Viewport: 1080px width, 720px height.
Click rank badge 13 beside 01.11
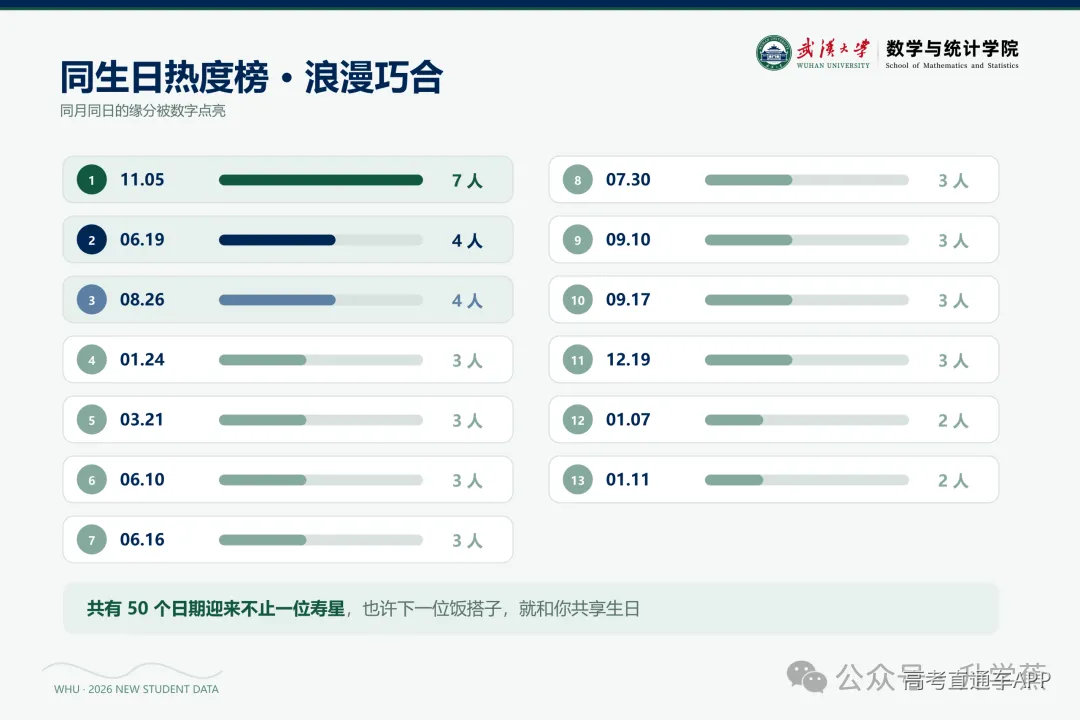click(577, 480)
